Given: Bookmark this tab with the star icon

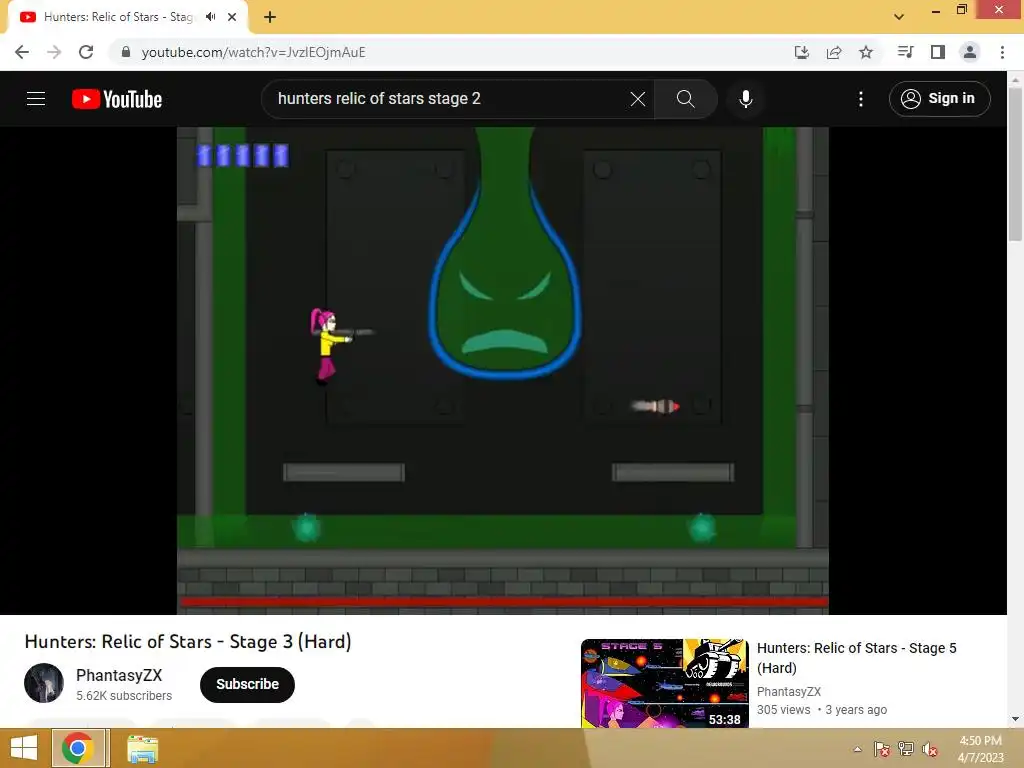Looking at the screenshot, I should tap(866, 52).
